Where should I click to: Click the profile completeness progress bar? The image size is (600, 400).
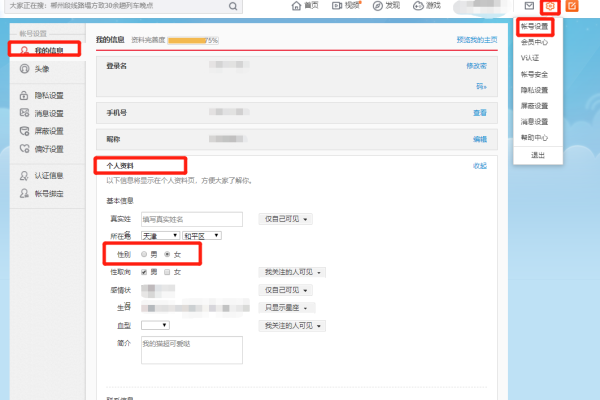click(x=193, y=40)
